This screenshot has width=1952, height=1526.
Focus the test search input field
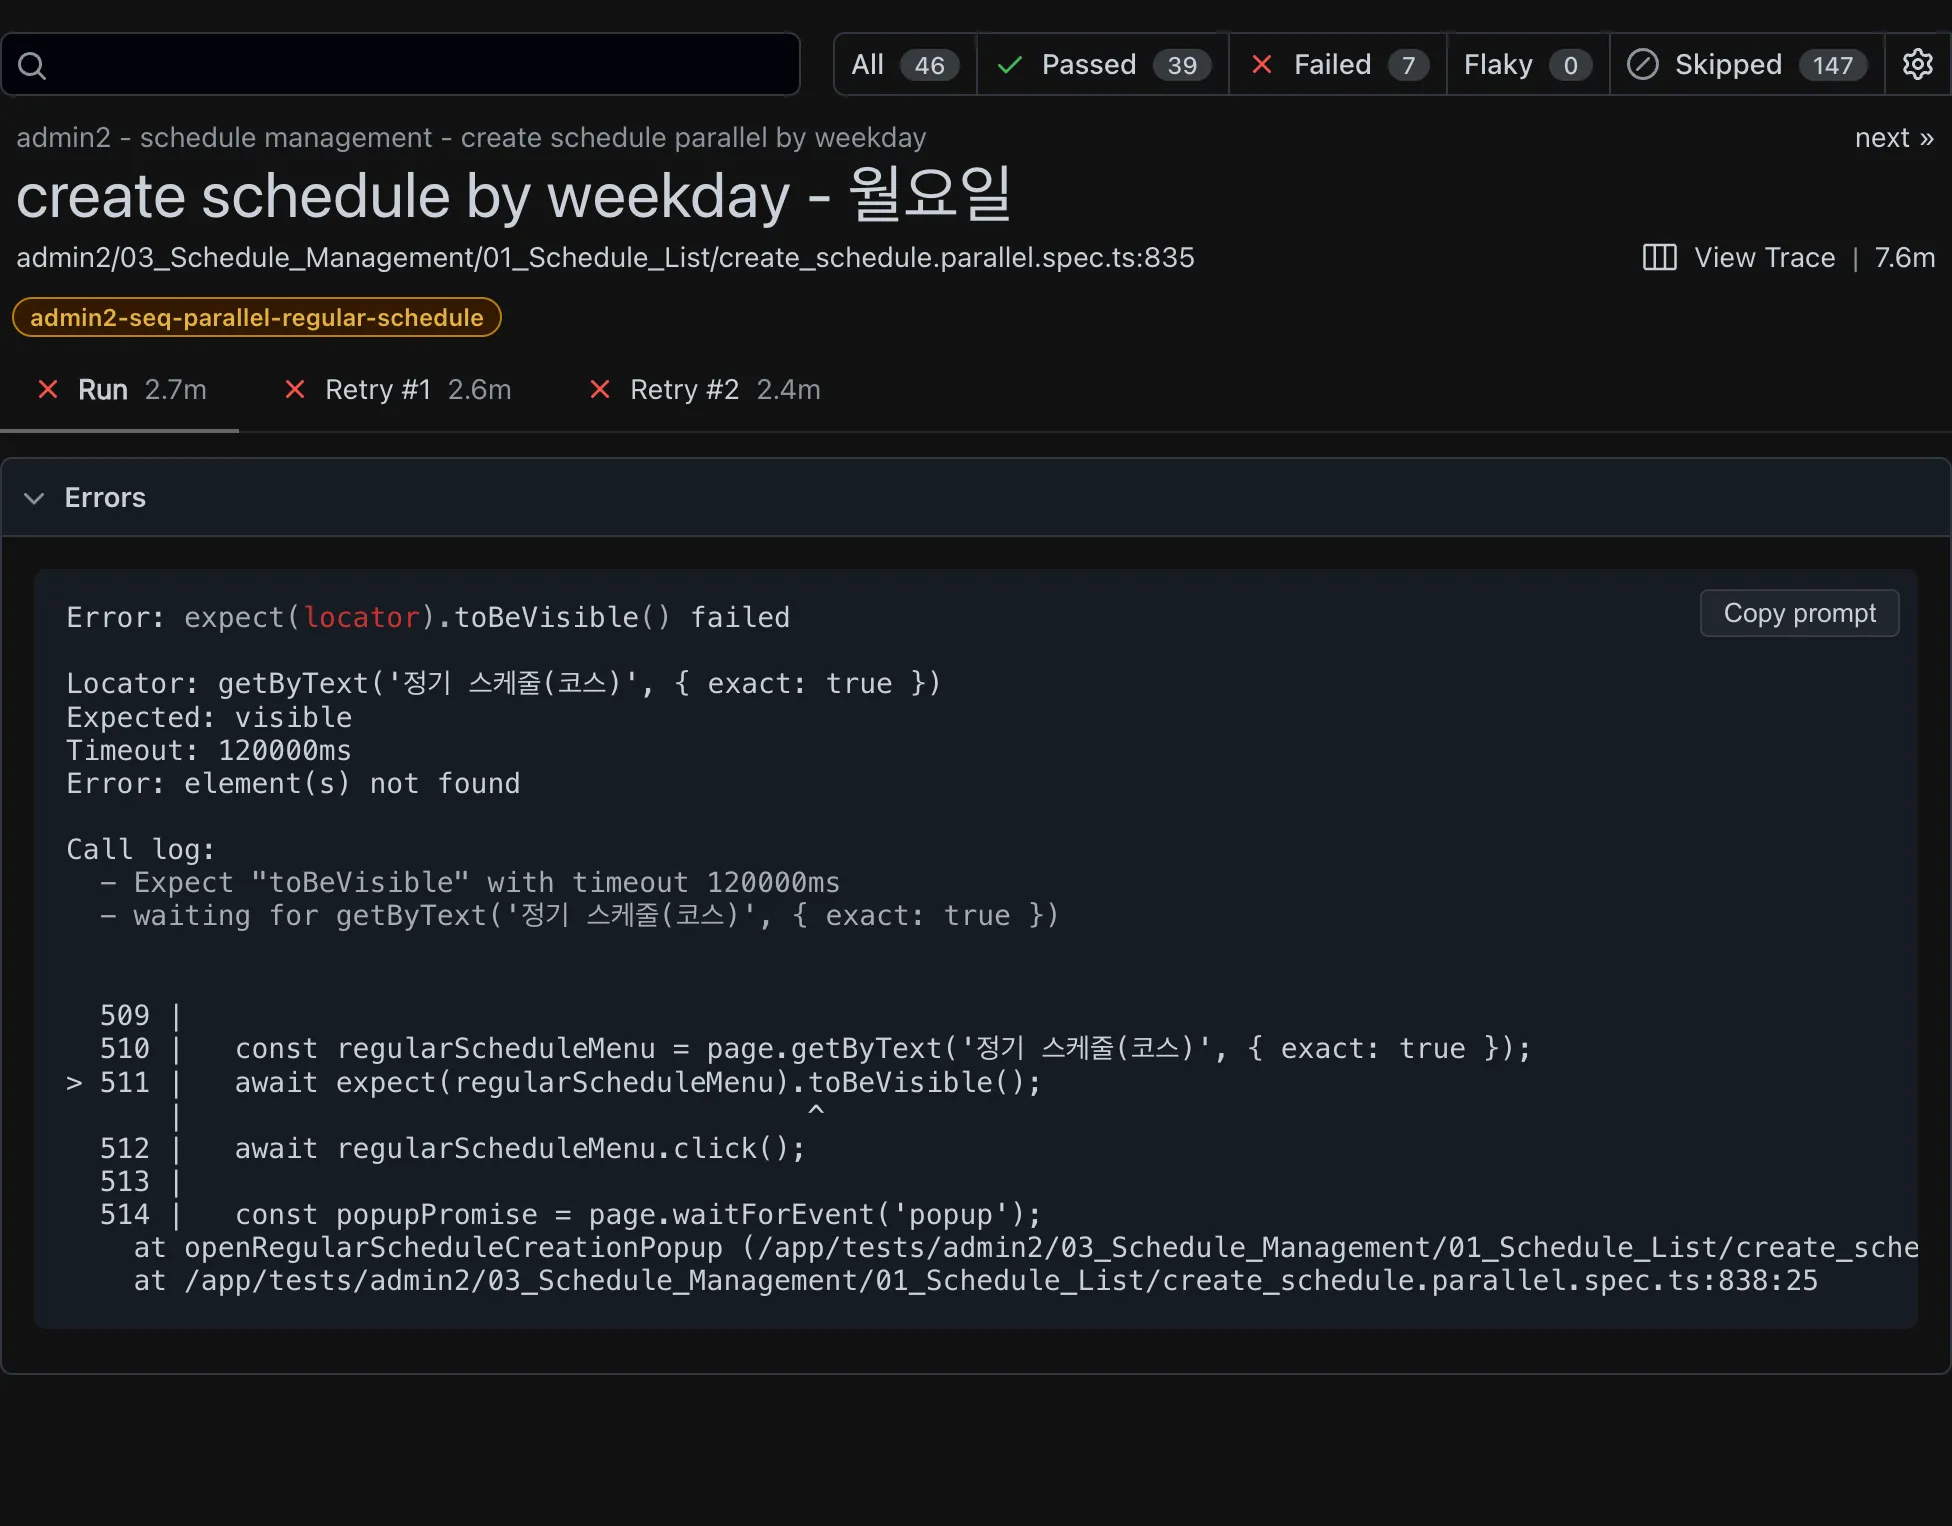[x=401, y=65]
